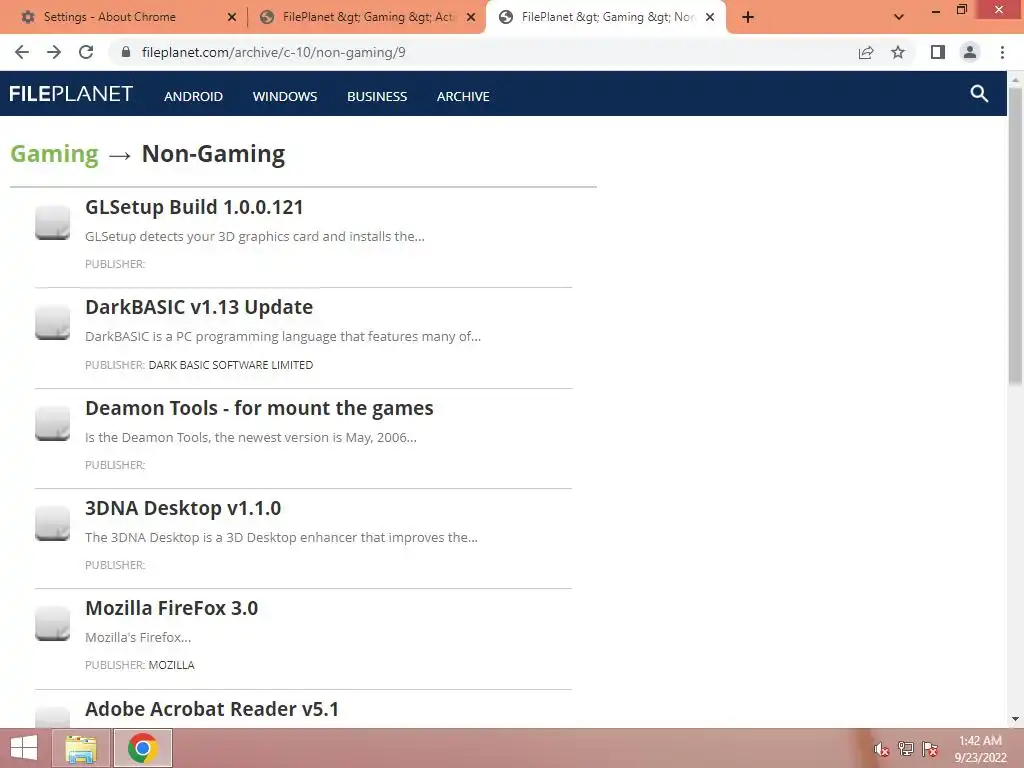Open the Chrome three-dot menu
This screenshot has width=1024, height=768.
tap(1002, 52)
